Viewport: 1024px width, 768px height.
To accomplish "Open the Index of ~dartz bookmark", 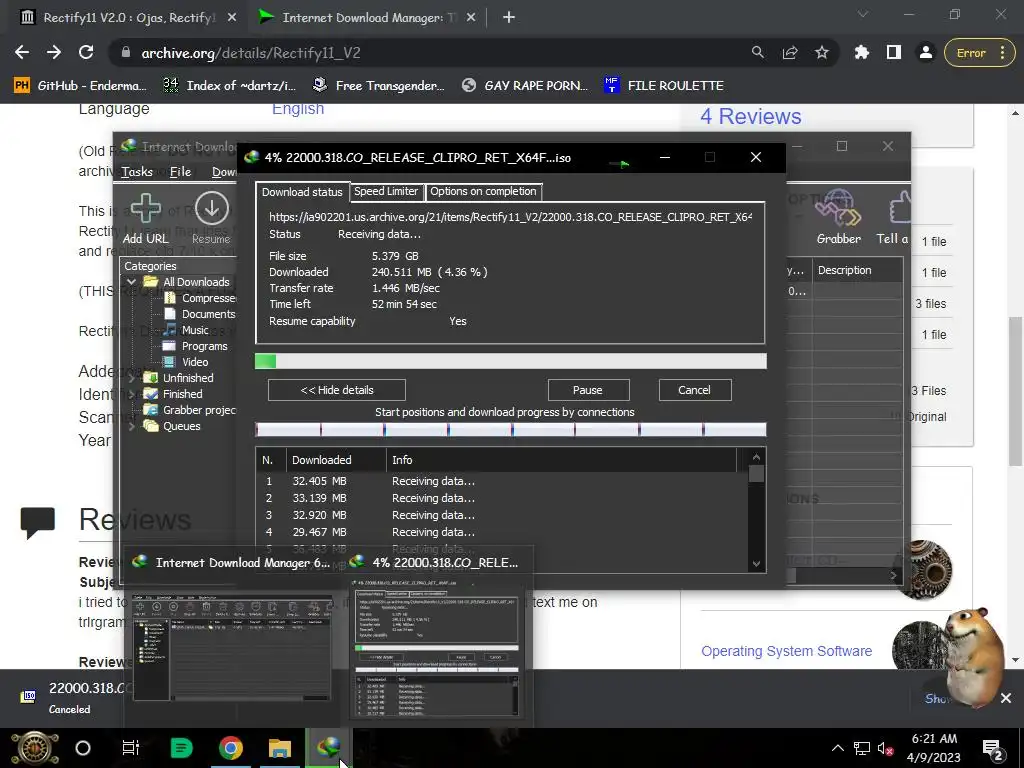I will (x=229, y=86).
